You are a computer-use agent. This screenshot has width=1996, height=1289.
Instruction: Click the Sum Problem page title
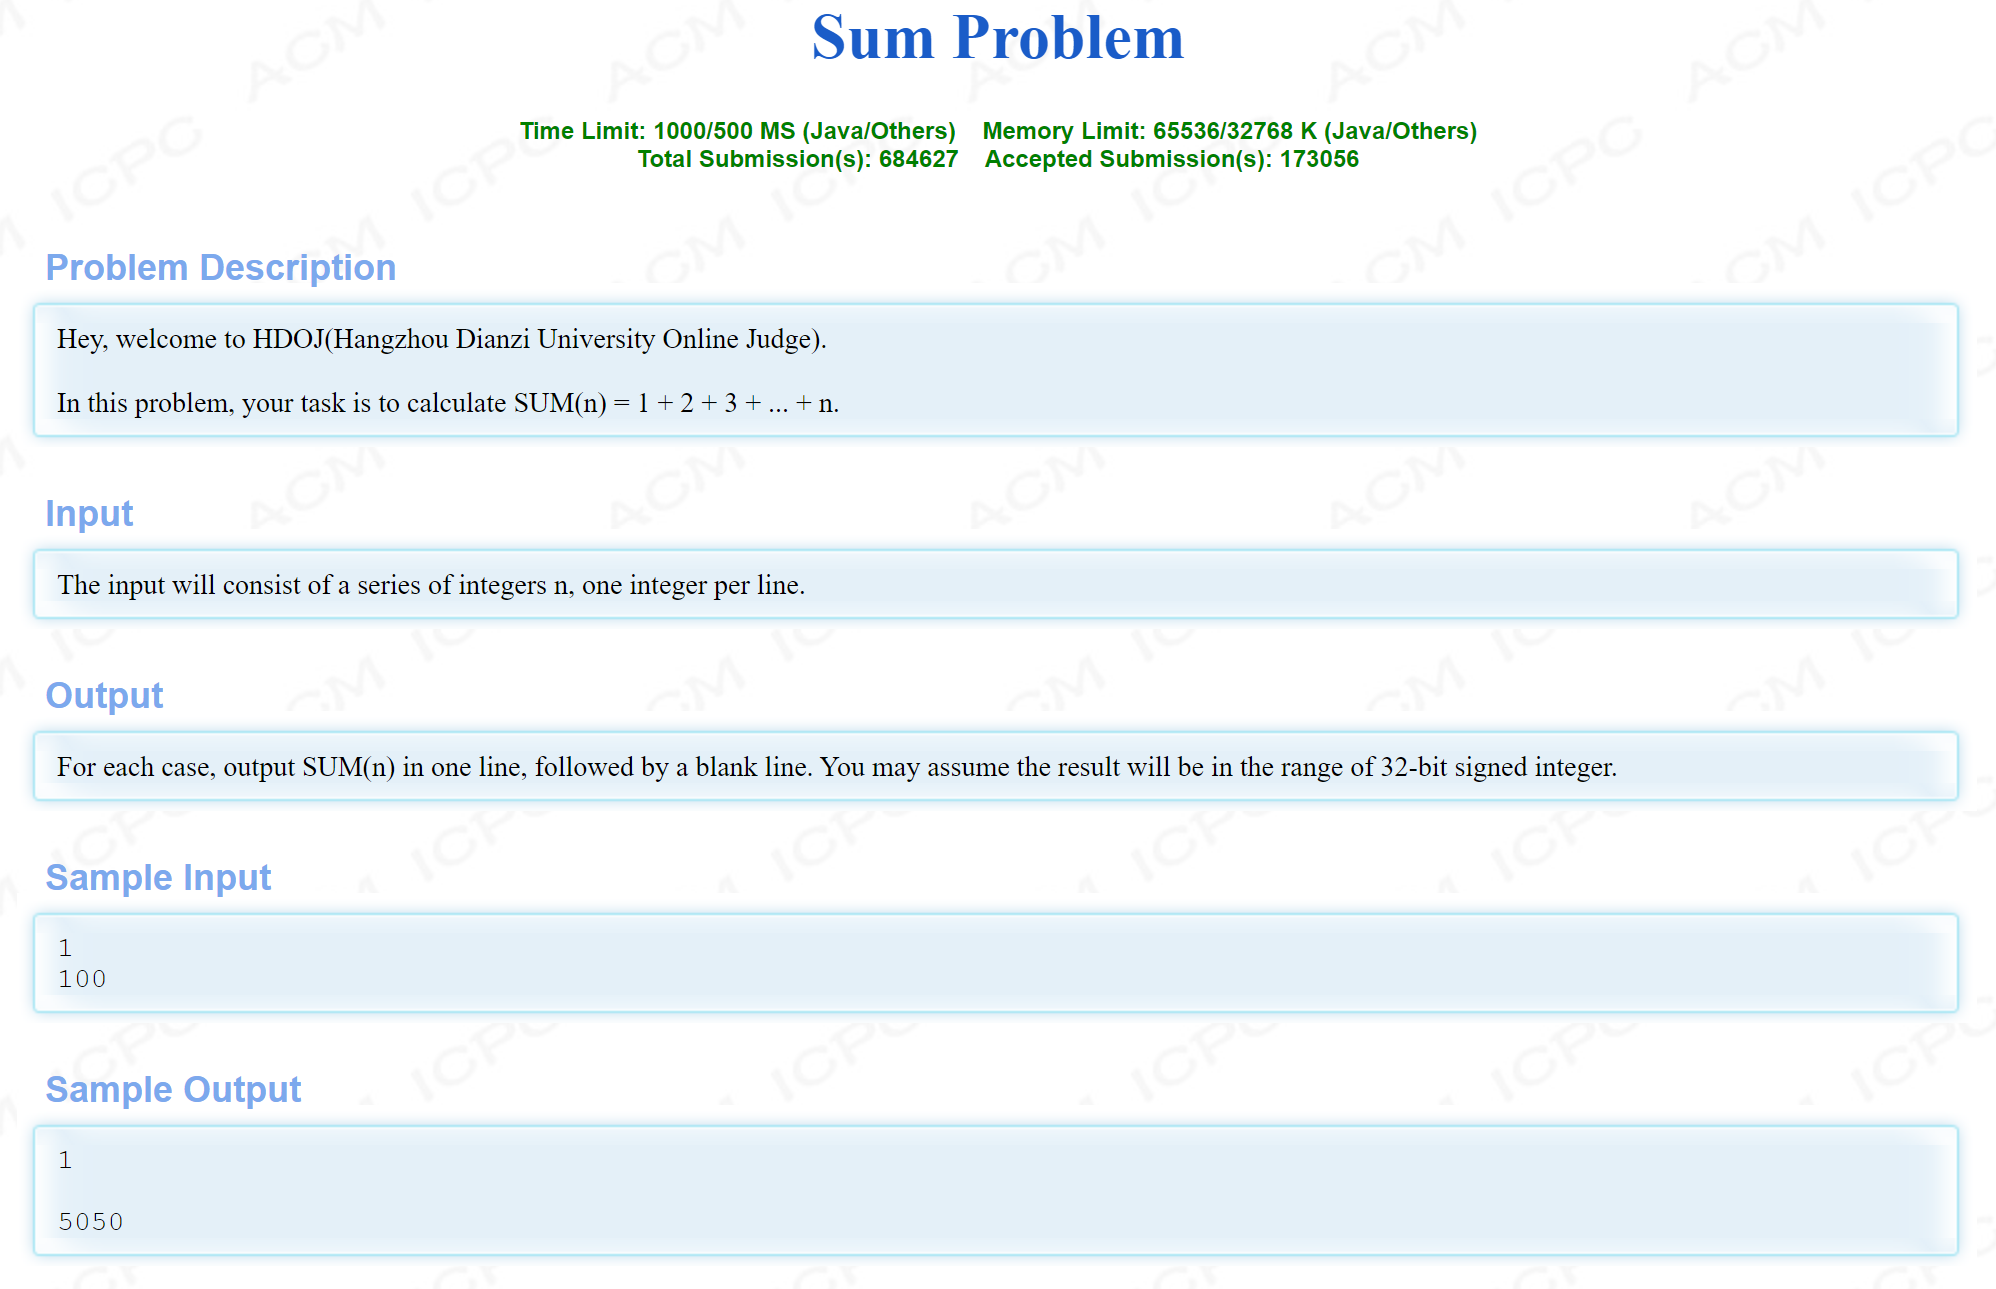click(x=997, y=39)
